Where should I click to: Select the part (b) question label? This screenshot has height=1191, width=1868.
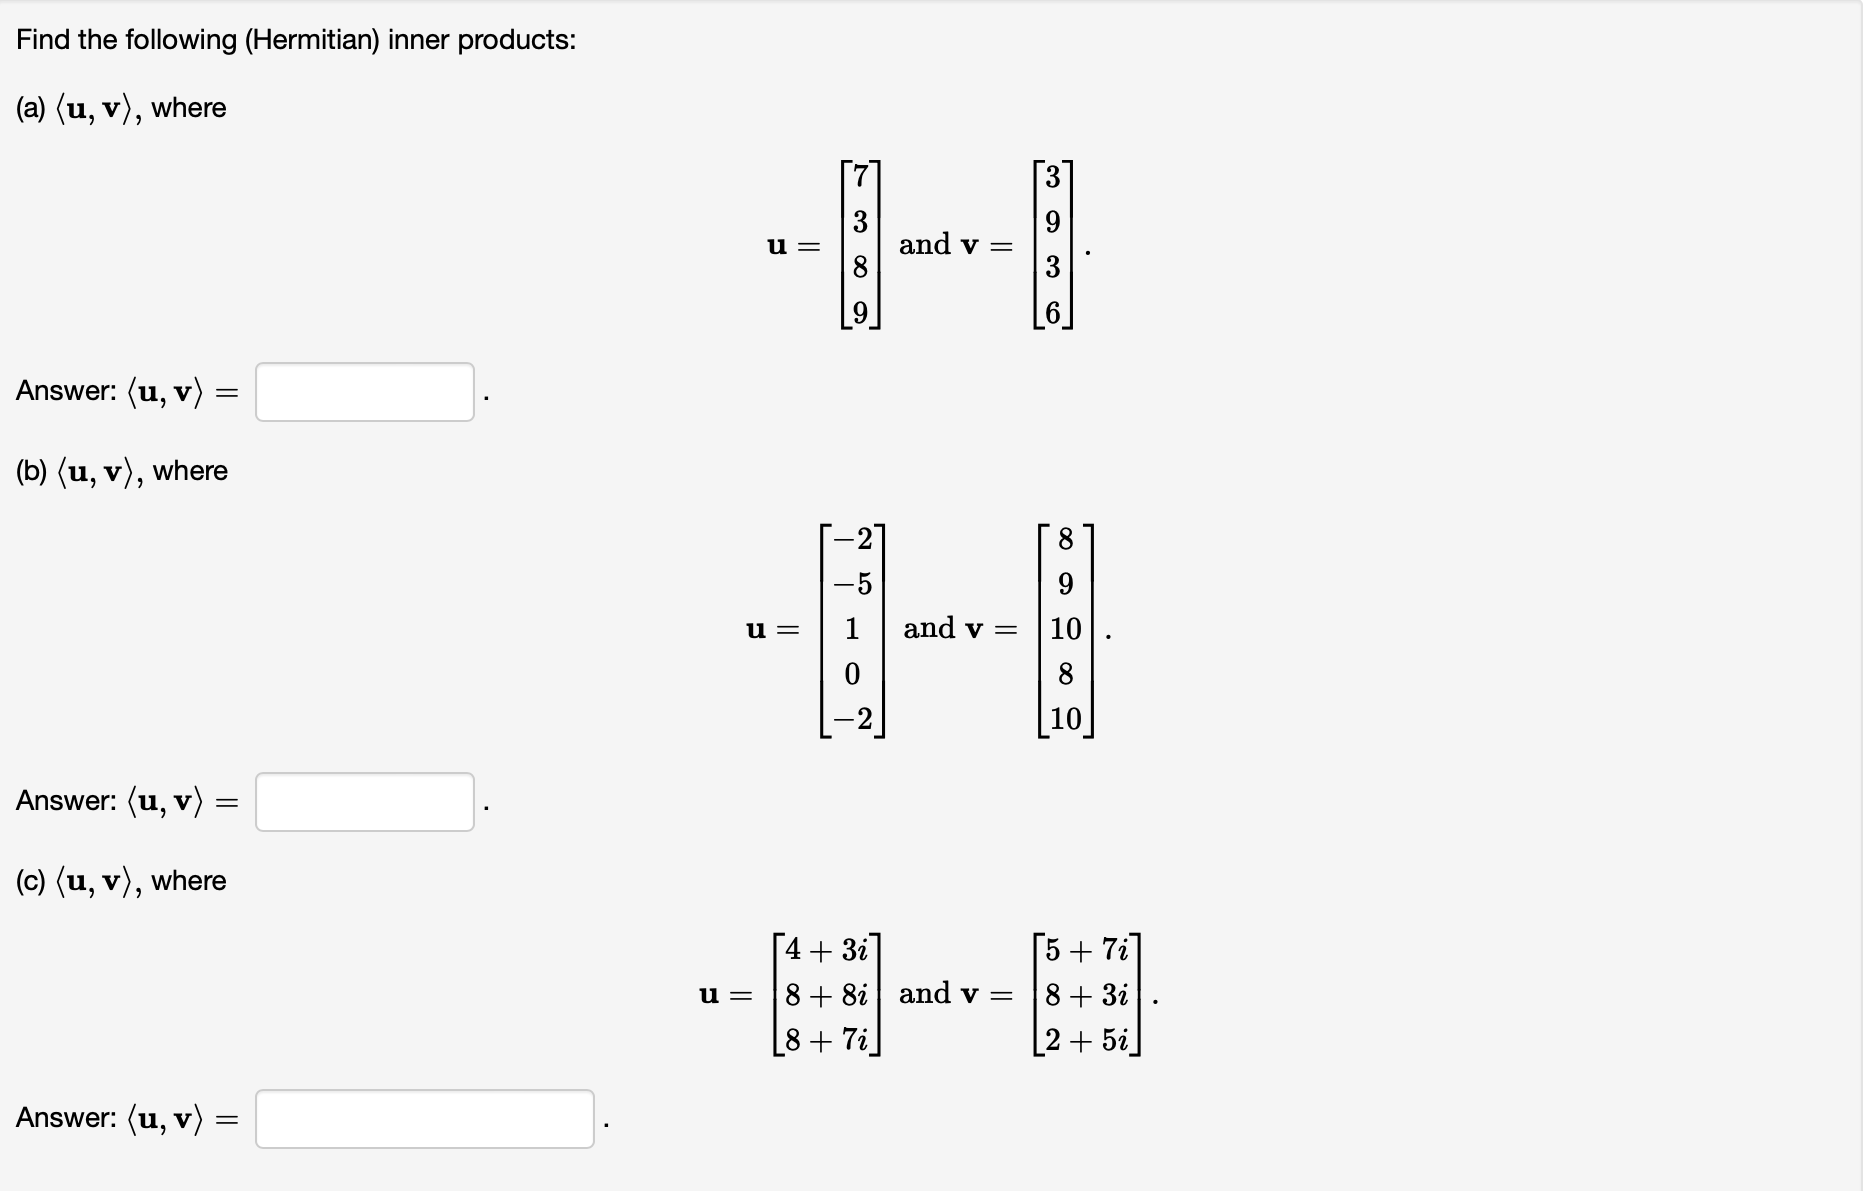pos(120,470)
